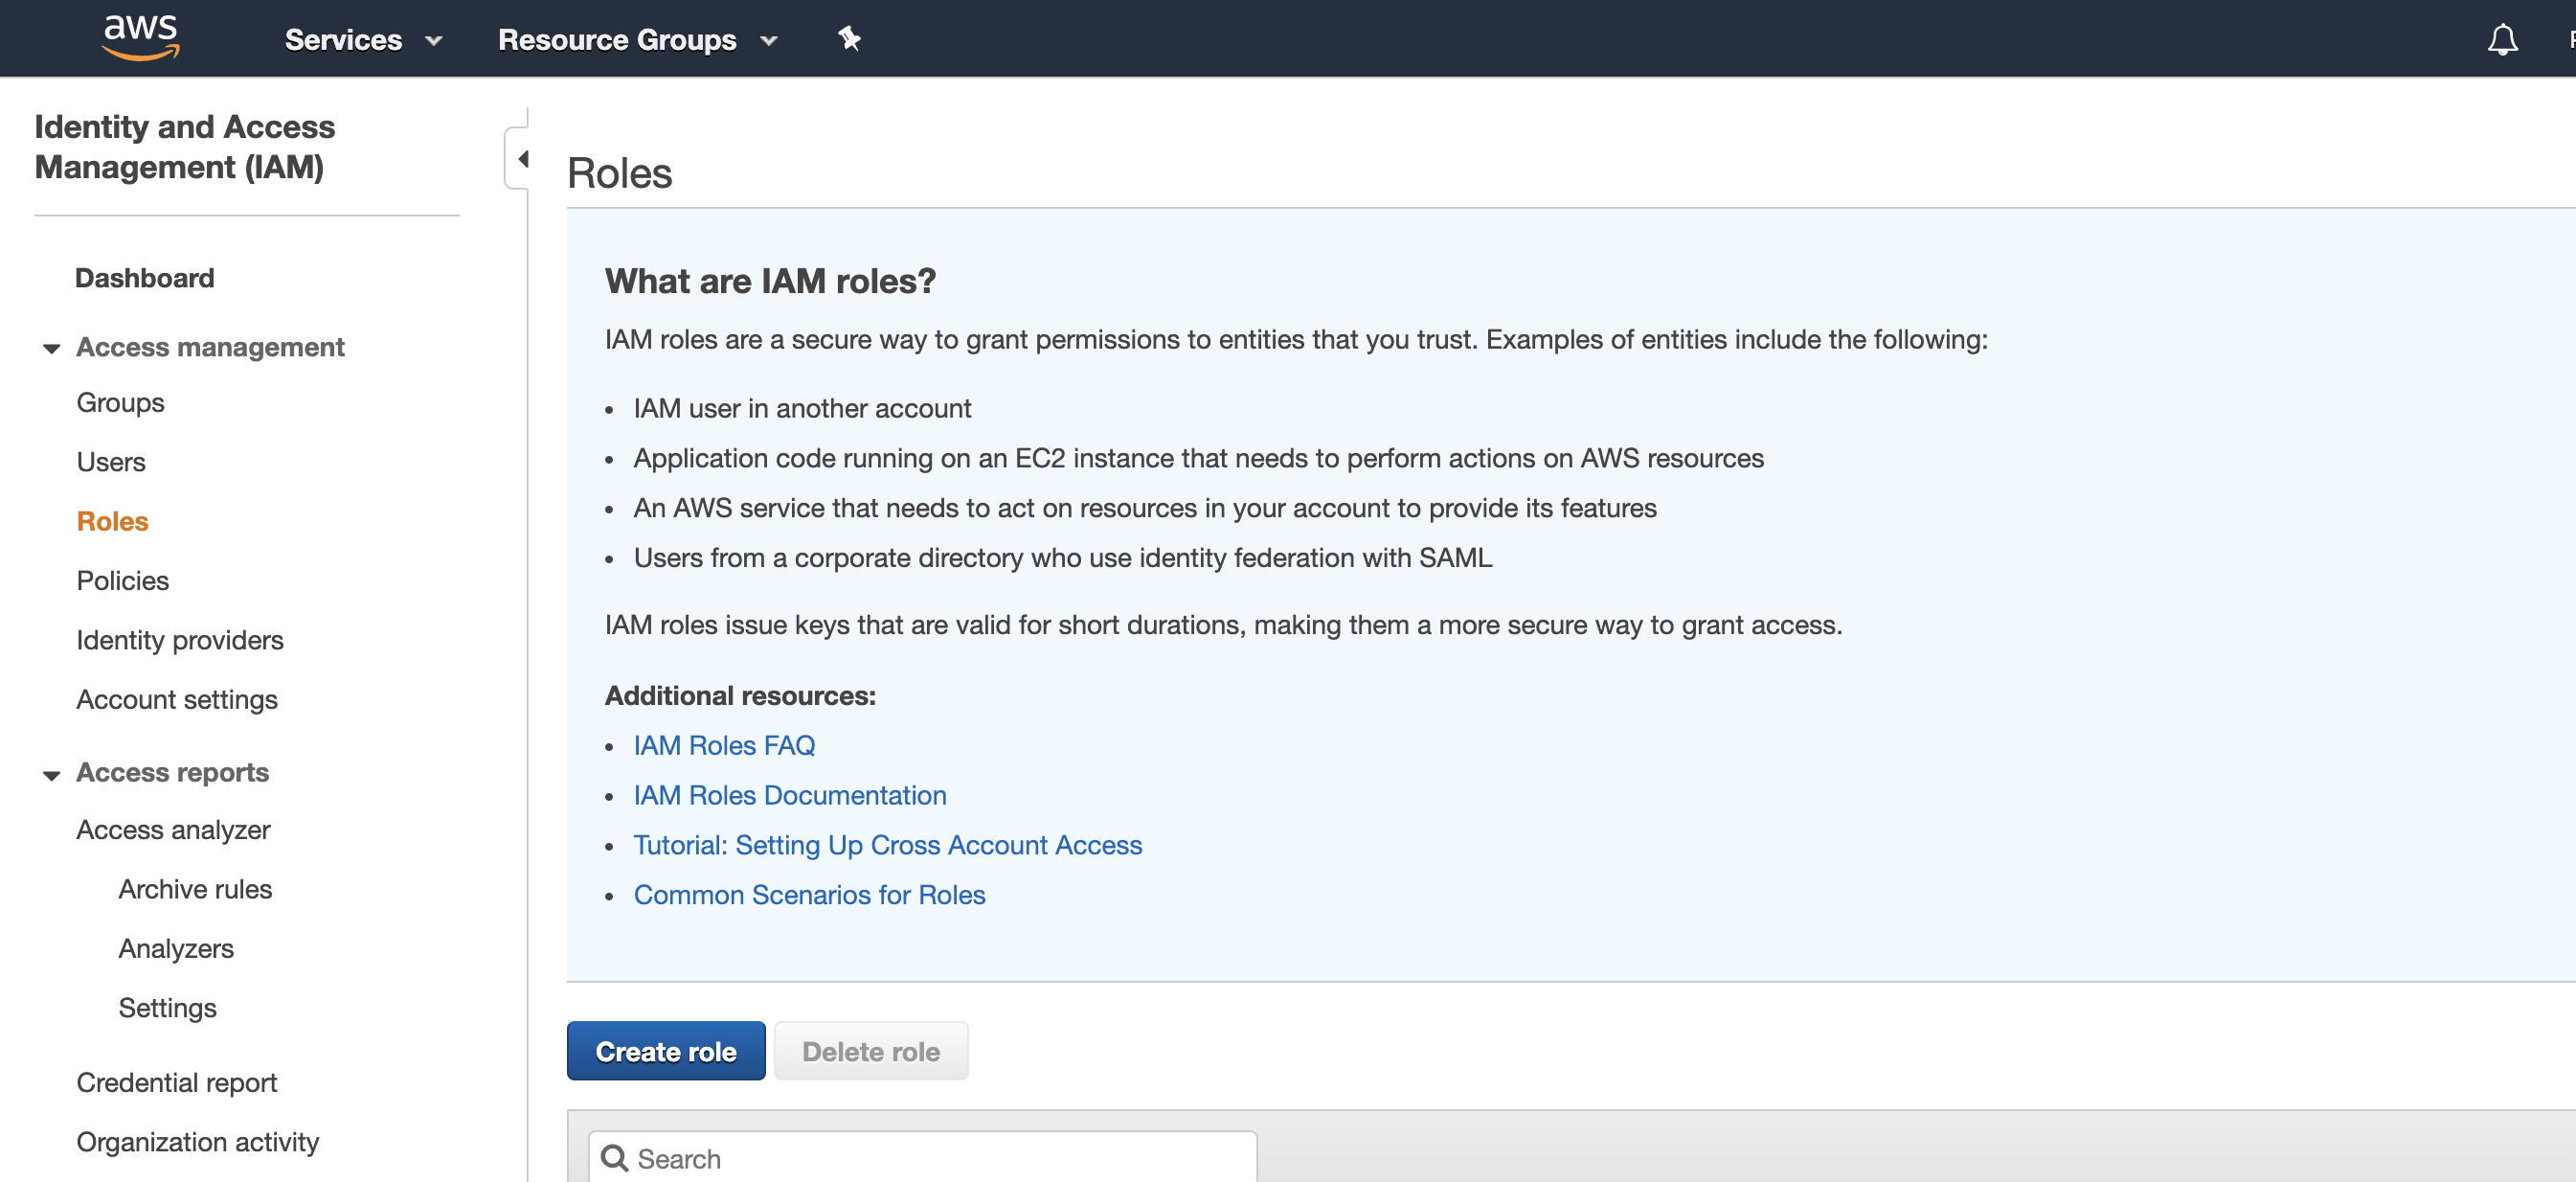Click the AWS logo home icon
This screenshot has height=1182, width=2576.
coord(141,38)
